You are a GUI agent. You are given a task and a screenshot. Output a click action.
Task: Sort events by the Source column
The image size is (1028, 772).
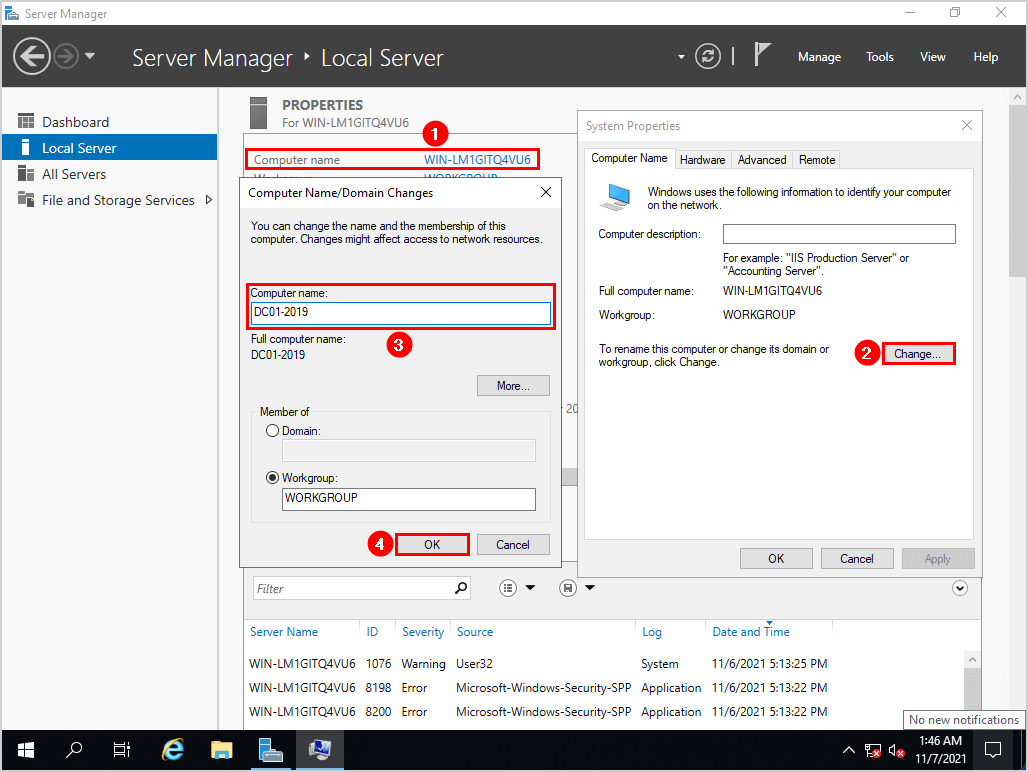[x=475, y=632]
